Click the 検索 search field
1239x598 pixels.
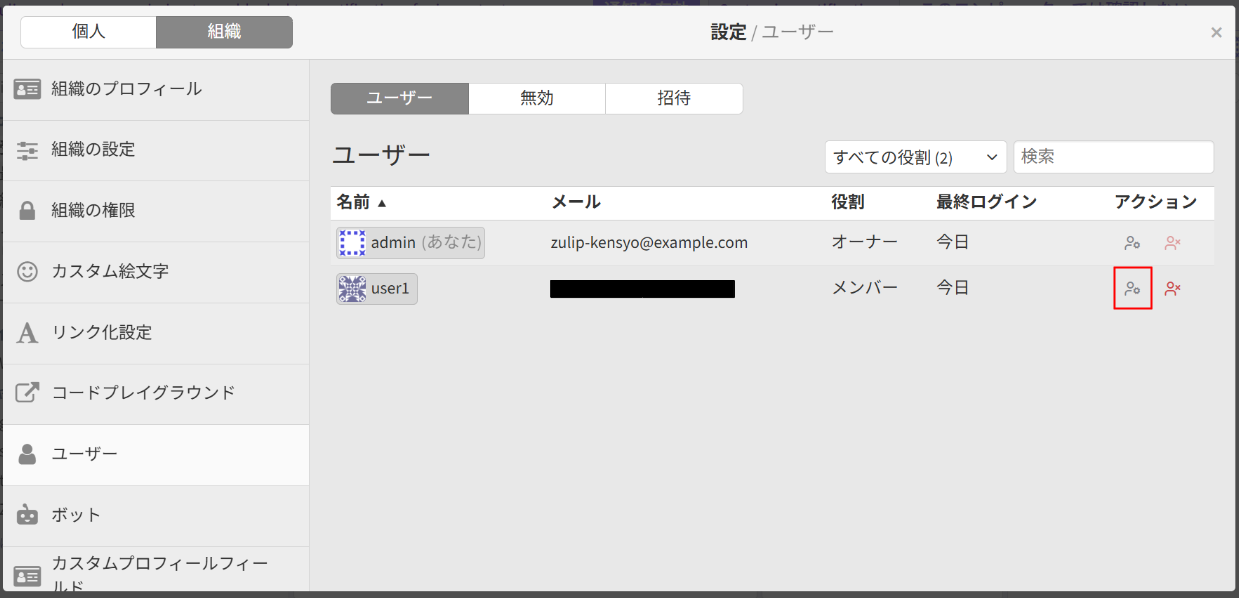tap(1113, 157)
